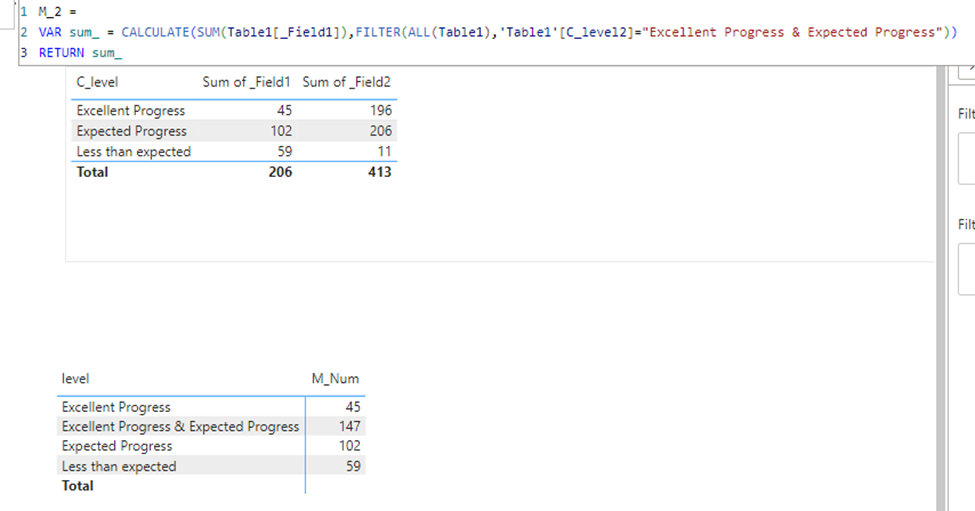975x511 pixels.
Task: Select Excellent Progress row in upper table
Action: (234, 111)
